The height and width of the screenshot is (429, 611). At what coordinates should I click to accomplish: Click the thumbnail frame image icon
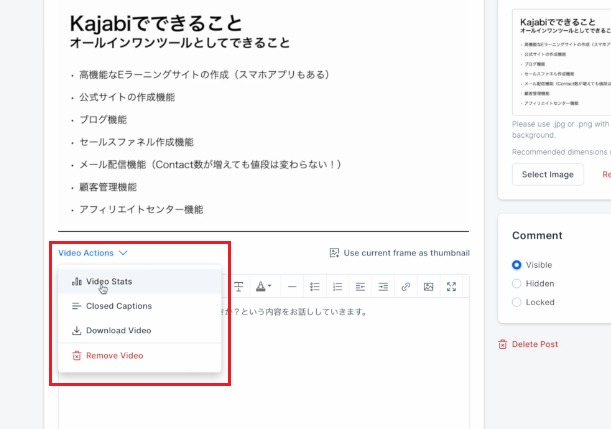(x=334, y=253)
